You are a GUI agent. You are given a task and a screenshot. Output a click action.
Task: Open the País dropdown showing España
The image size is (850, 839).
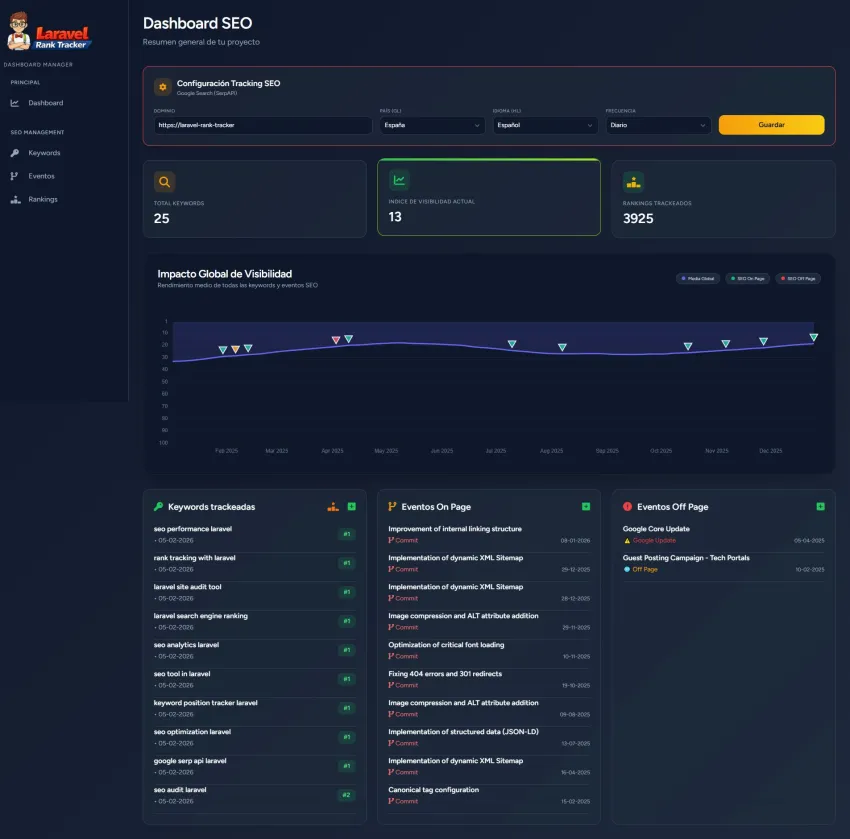click(432, 126)
